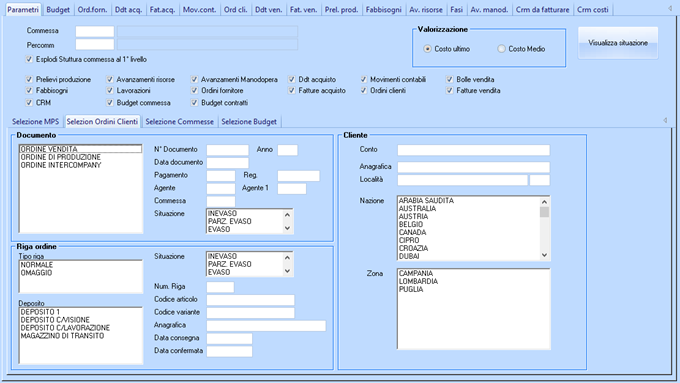Uncheck Avanzamenti Manodopera checkbox
The width and height of the screenshot is (680, 383).
(194, 79)
